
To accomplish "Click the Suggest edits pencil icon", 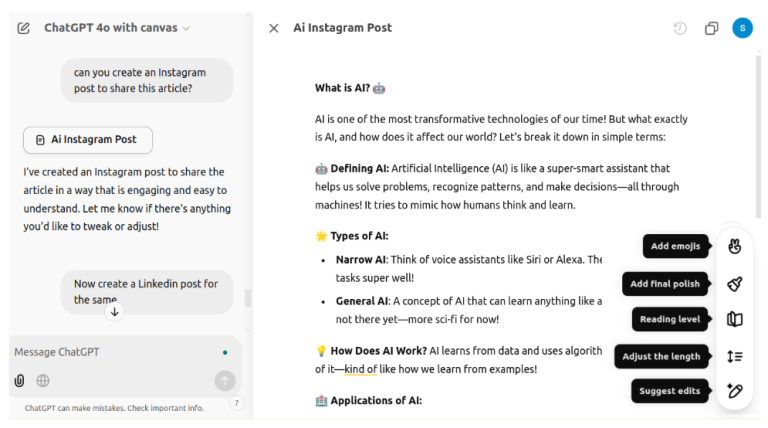I will pos(735,391).
